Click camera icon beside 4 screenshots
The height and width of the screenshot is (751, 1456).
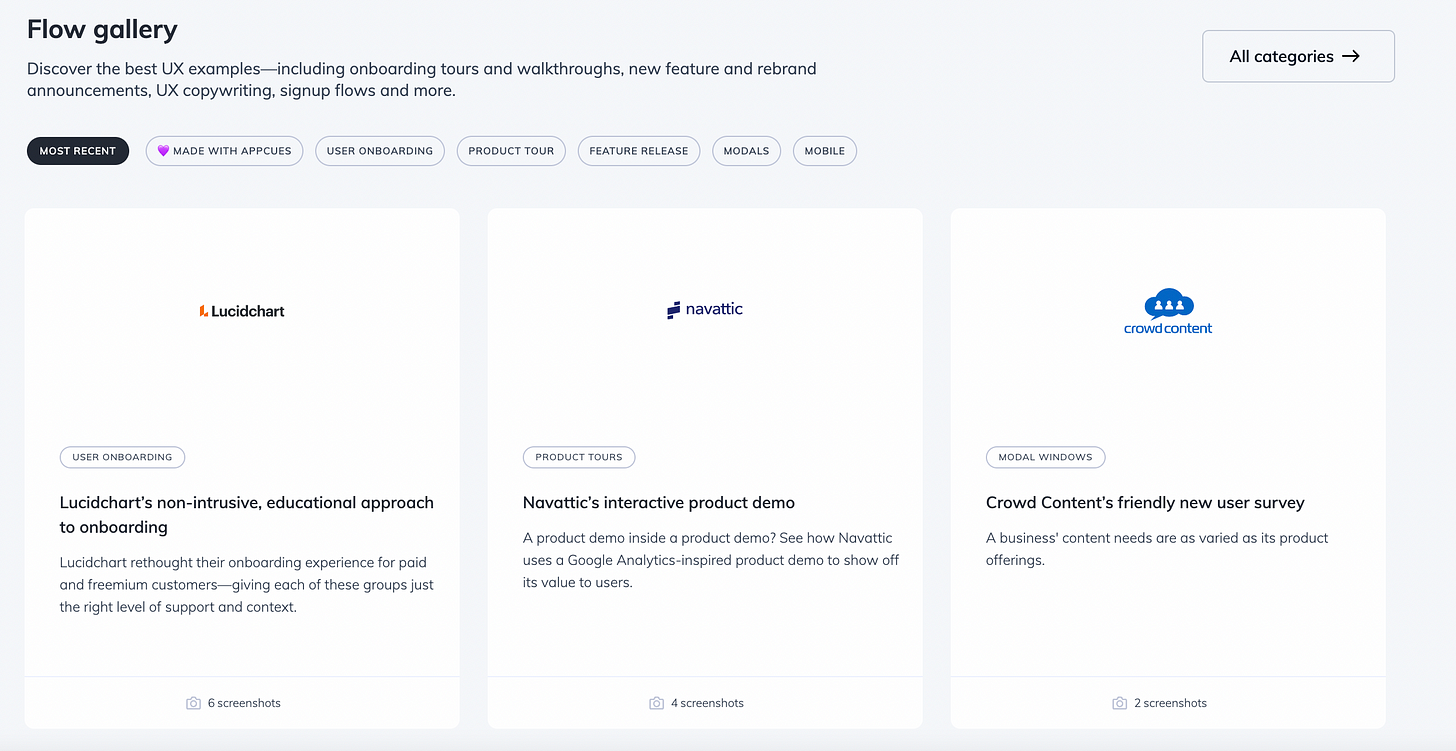click(x=656, y=703)
